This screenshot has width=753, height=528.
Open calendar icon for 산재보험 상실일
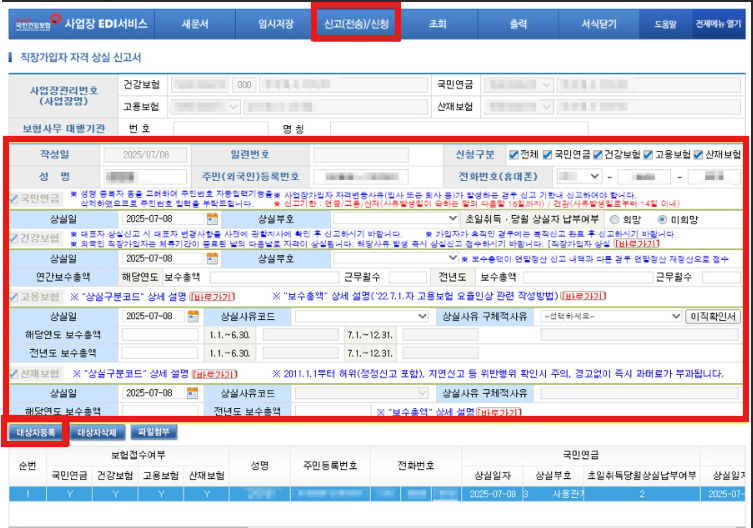192,393
